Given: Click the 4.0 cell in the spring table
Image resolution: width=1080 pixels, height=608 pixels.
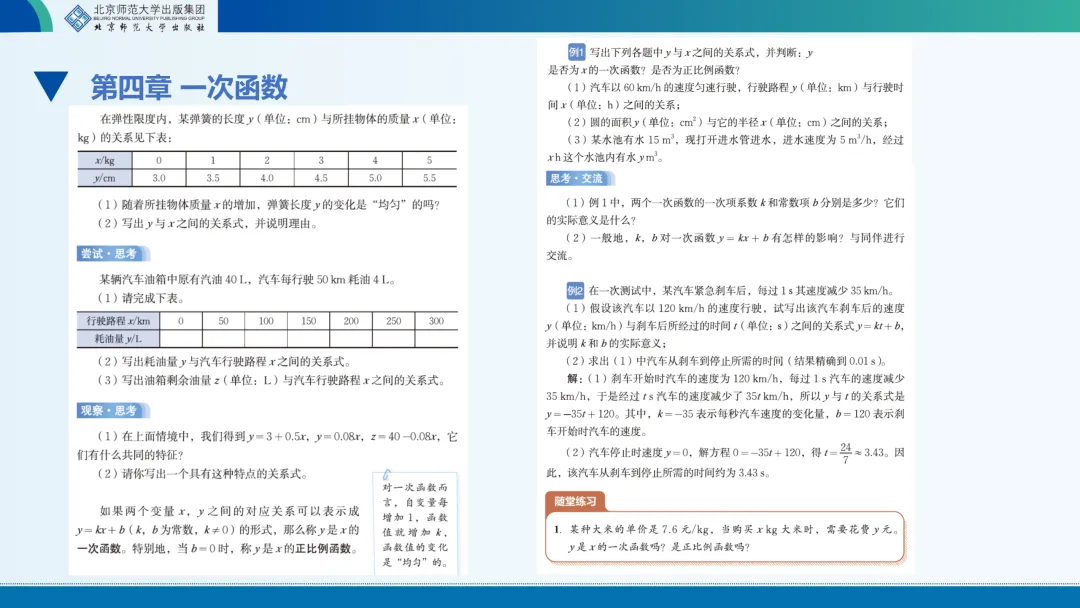Looking at the screenshot, I should [267, 178].
